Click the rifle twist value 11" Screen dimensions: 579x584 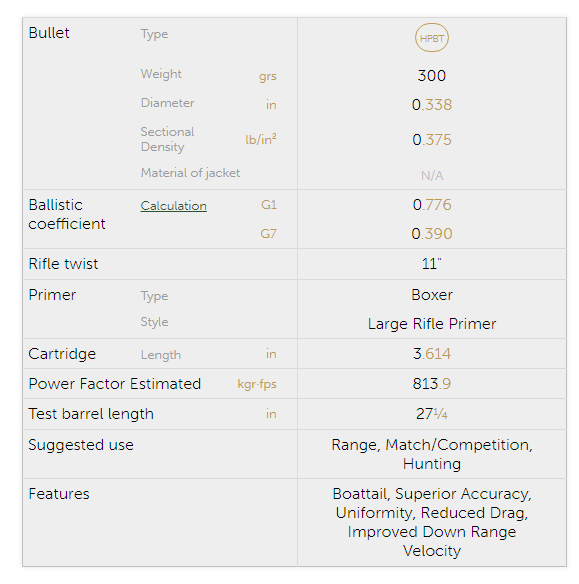(x=432, y=264)
